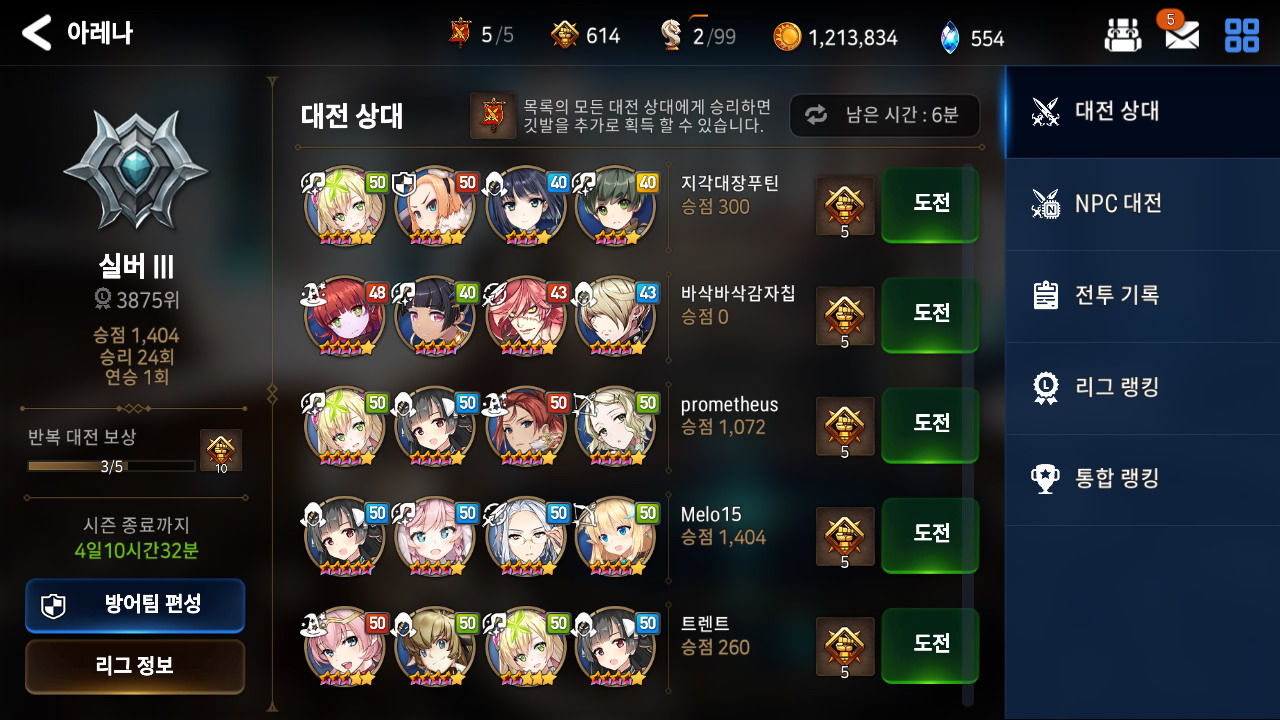Open the mail envelope icon with 5 badge
This screenshot has height=720, width=1280.
[1181, 35]
